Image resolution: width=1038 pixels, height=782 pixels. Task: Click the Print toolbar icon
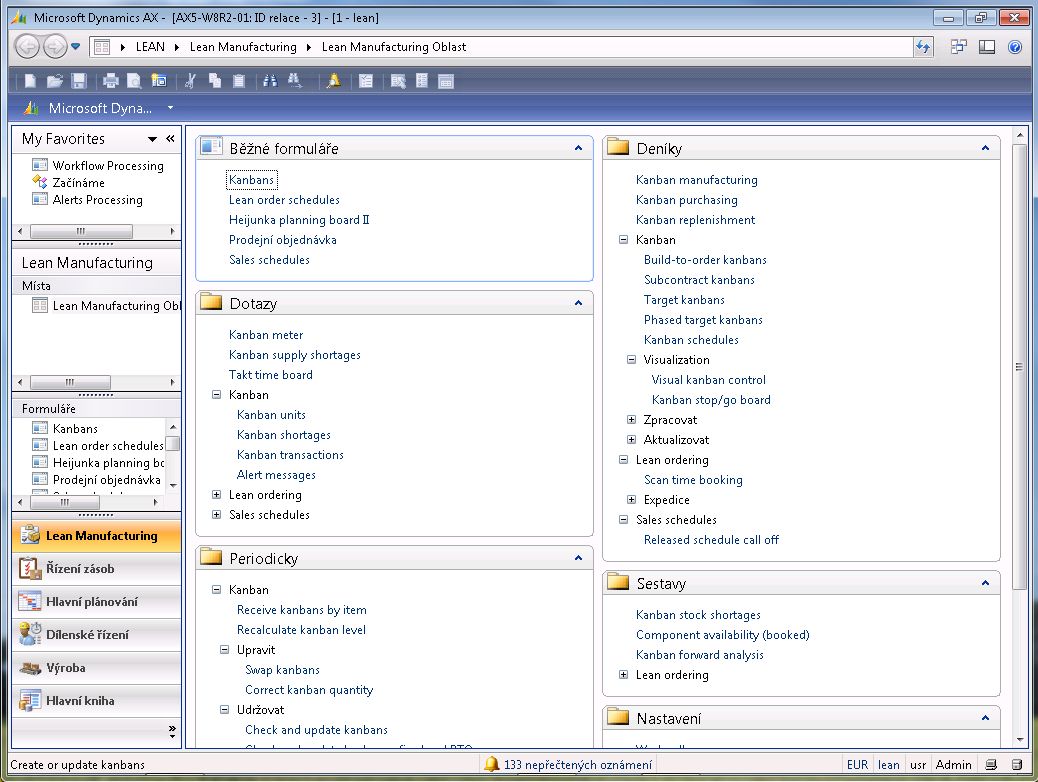pos(111,81)
